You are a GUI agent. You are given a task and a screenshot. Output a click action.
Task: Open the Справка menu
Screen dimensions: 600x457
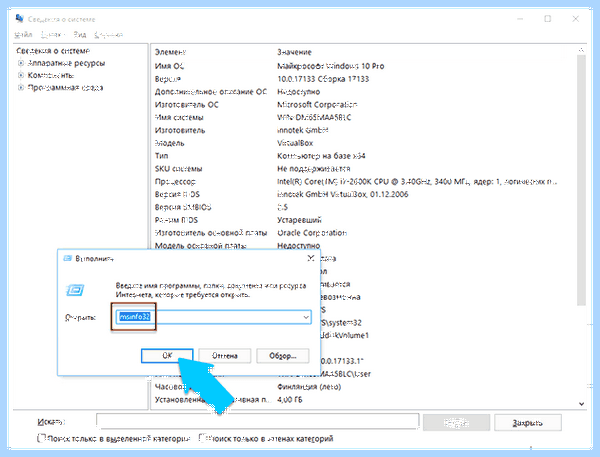[x=109, y=35]
